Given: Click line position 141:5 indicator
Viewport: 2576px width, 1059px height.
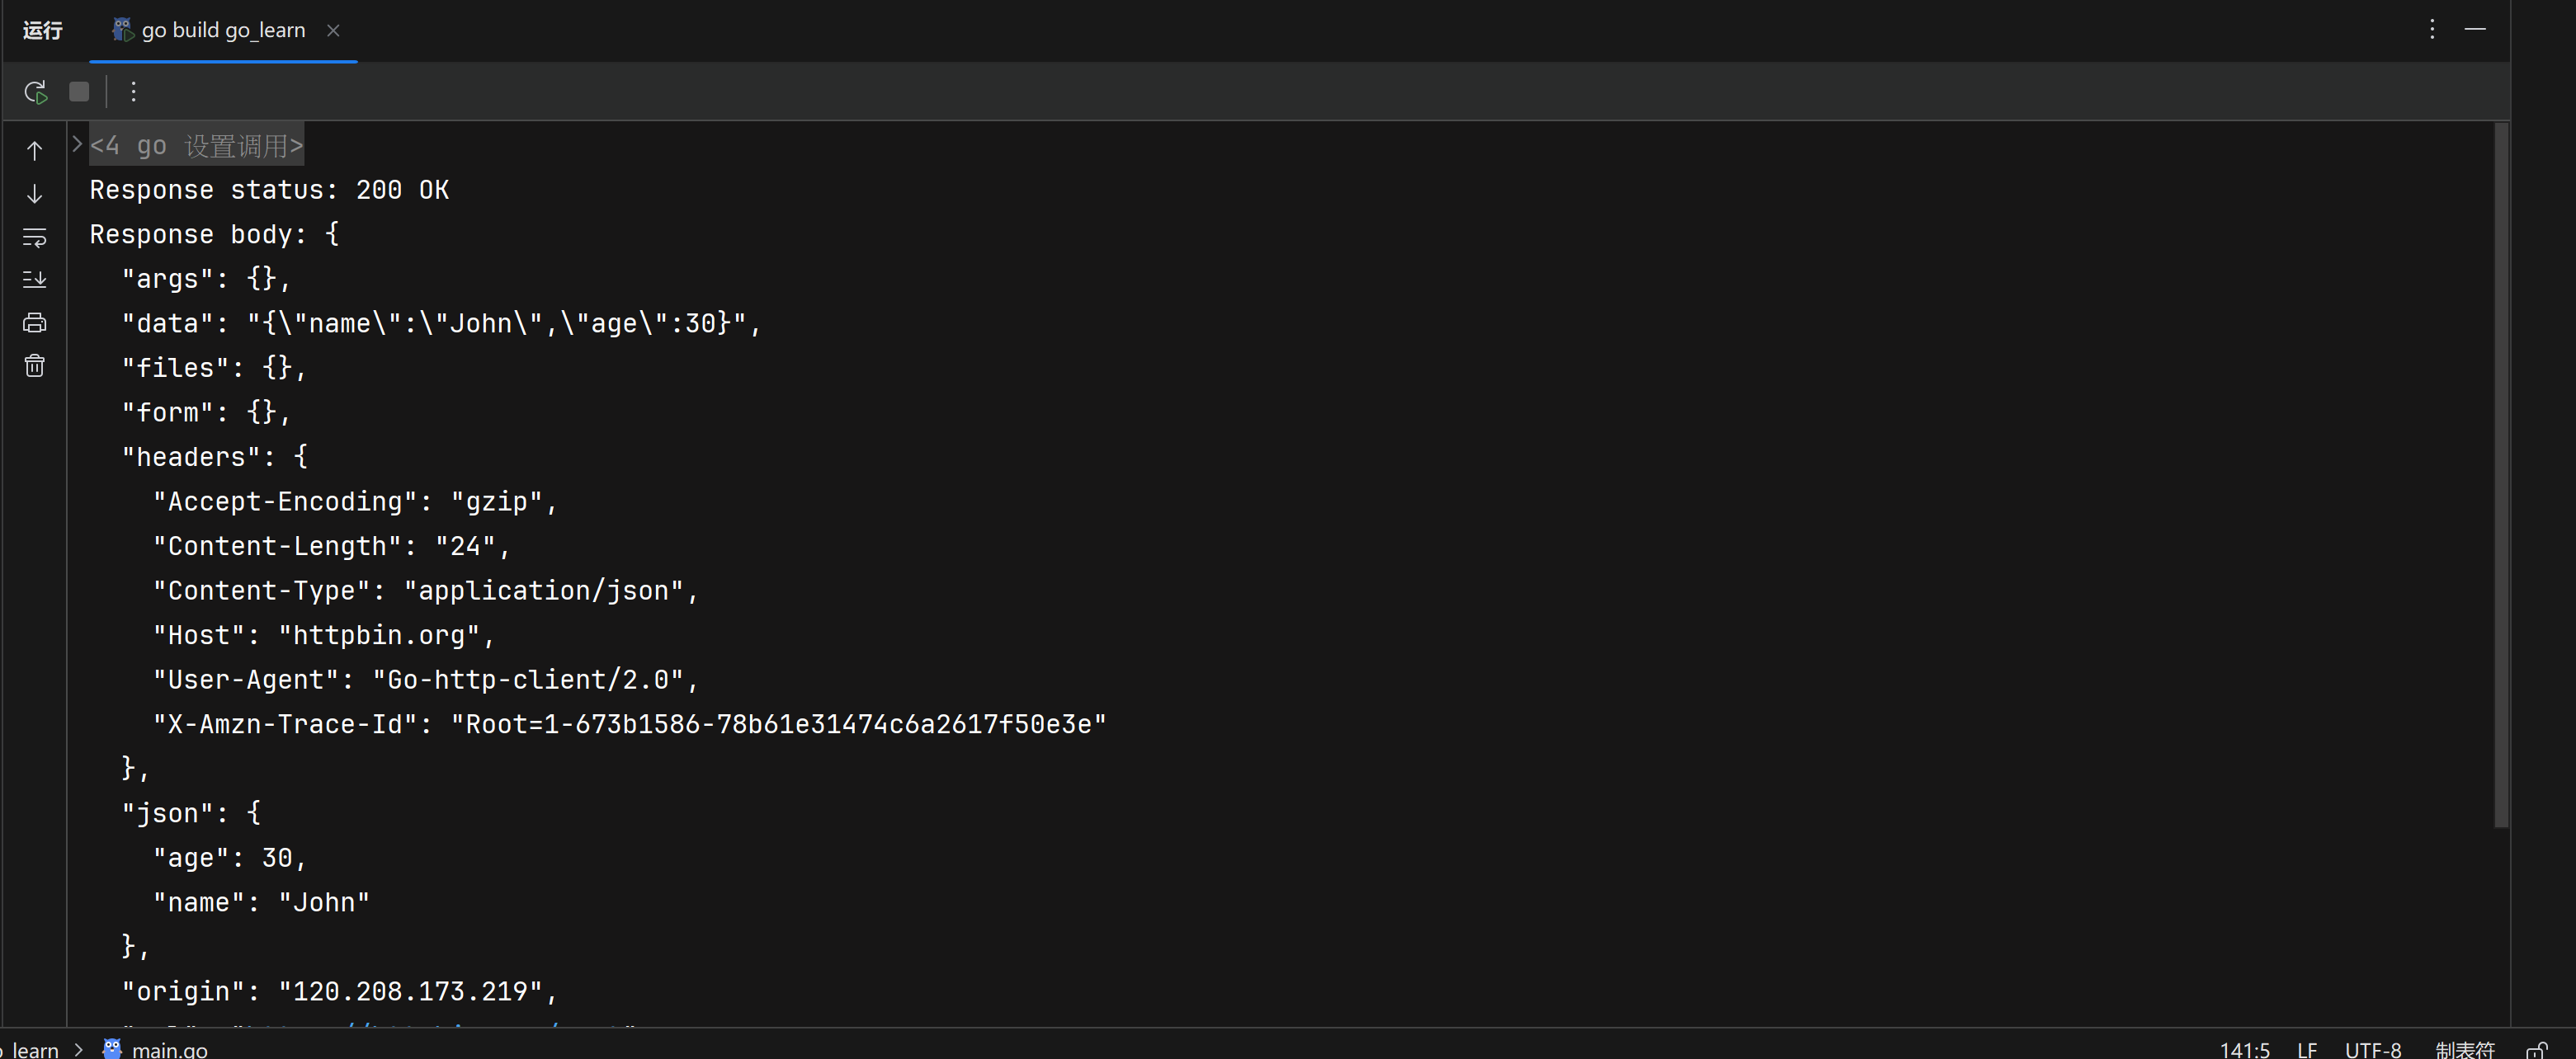Looking at the screenshot, I should click(x=2244, y=1049).
